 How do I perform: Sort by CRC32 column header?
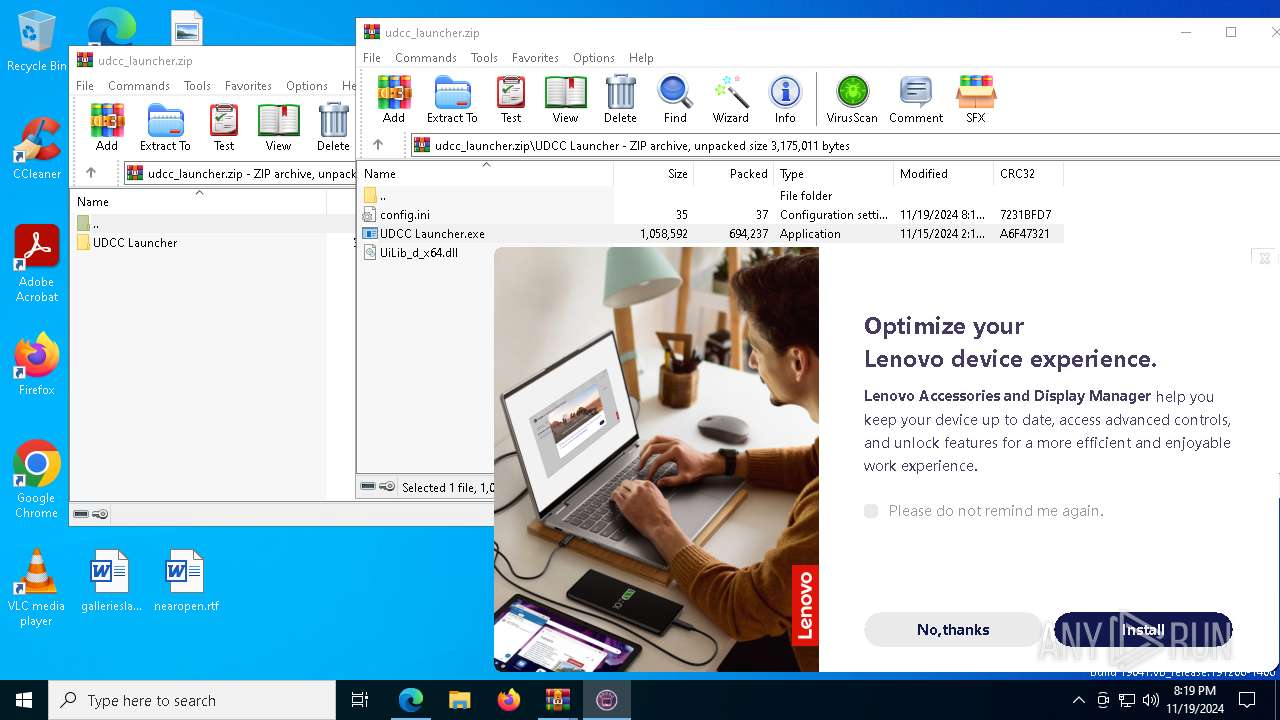point(1028,173)
